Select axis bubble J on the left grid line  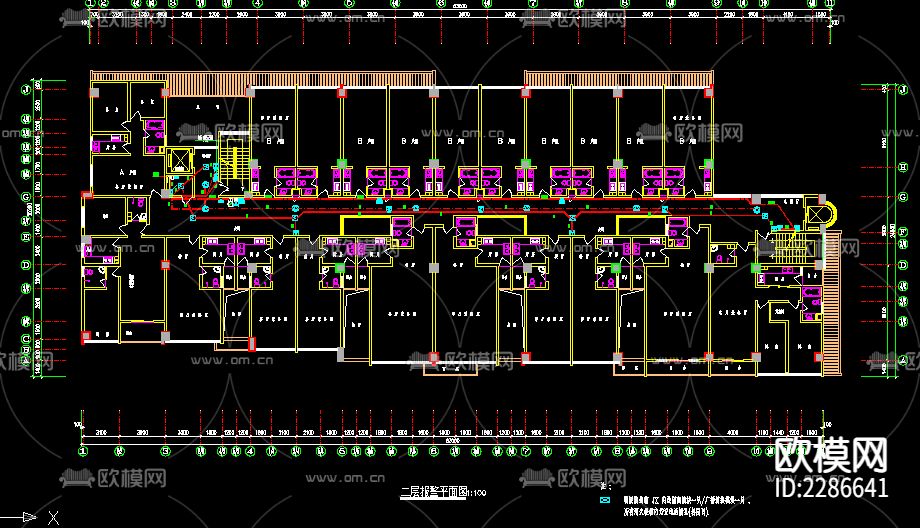[x=26, y=90]
